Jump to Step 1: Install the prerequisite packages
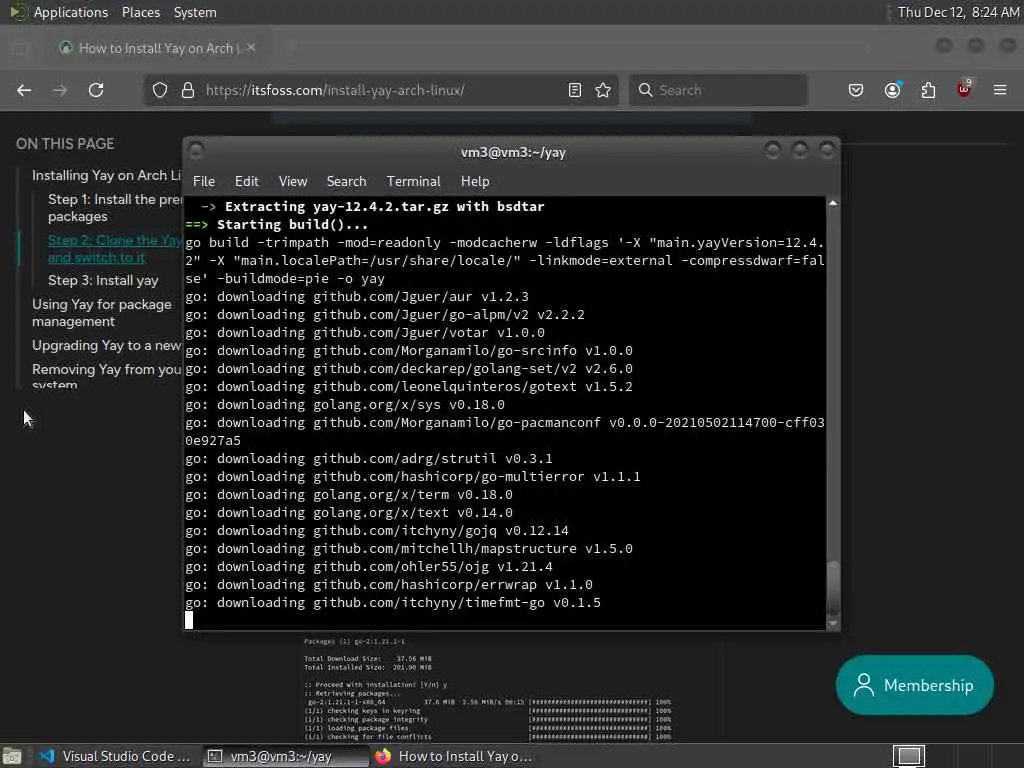Viewport: 1024px width, 768px height. pyautogui.click(x=115, y=208)
